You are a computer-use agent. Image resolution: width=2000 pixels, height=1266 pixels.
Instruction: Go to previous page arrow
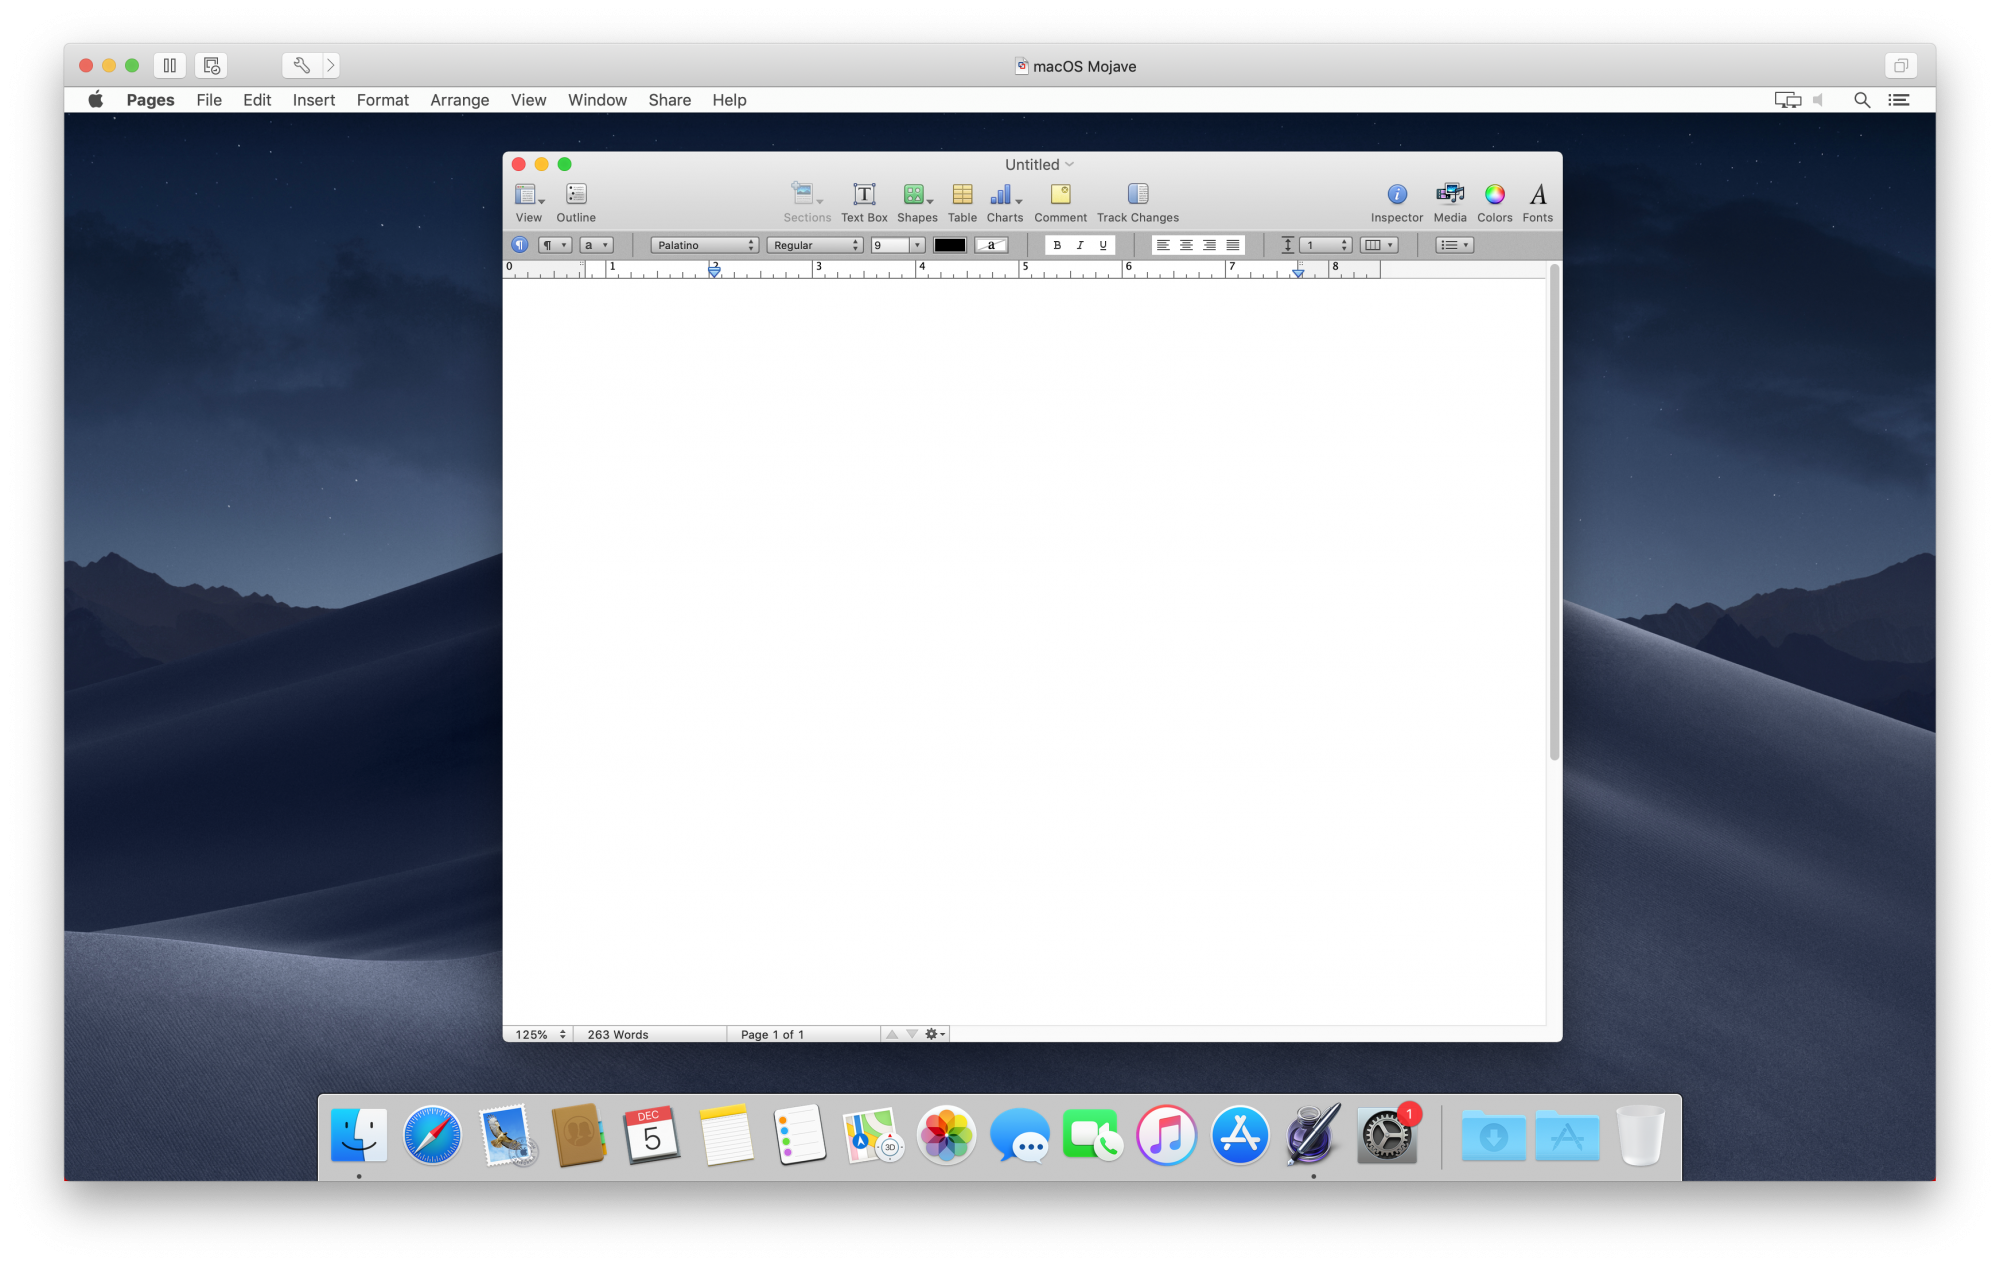point(892,1034)
